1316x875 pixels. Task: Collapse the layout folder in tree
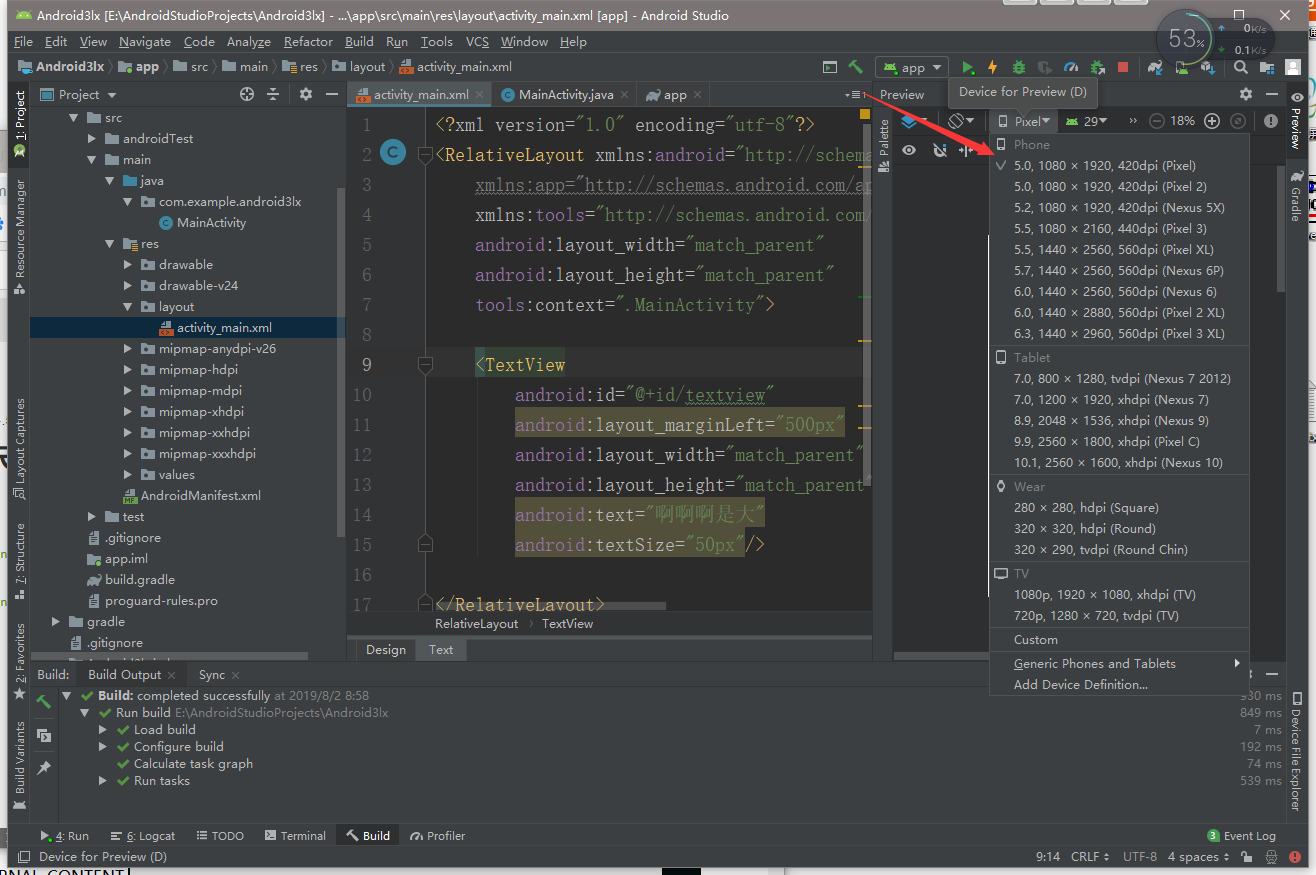[129, 307]
